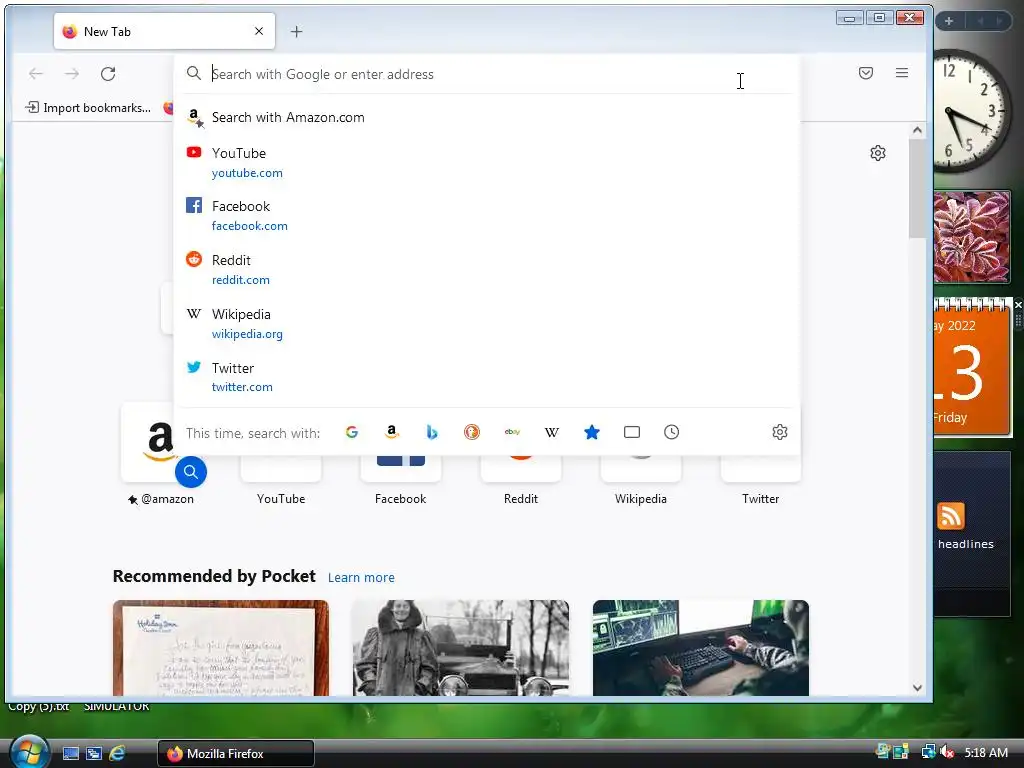The image size is (1024, 768).
Task: Search bookmarks using the star icon
Action: click(x=592, y=432)
